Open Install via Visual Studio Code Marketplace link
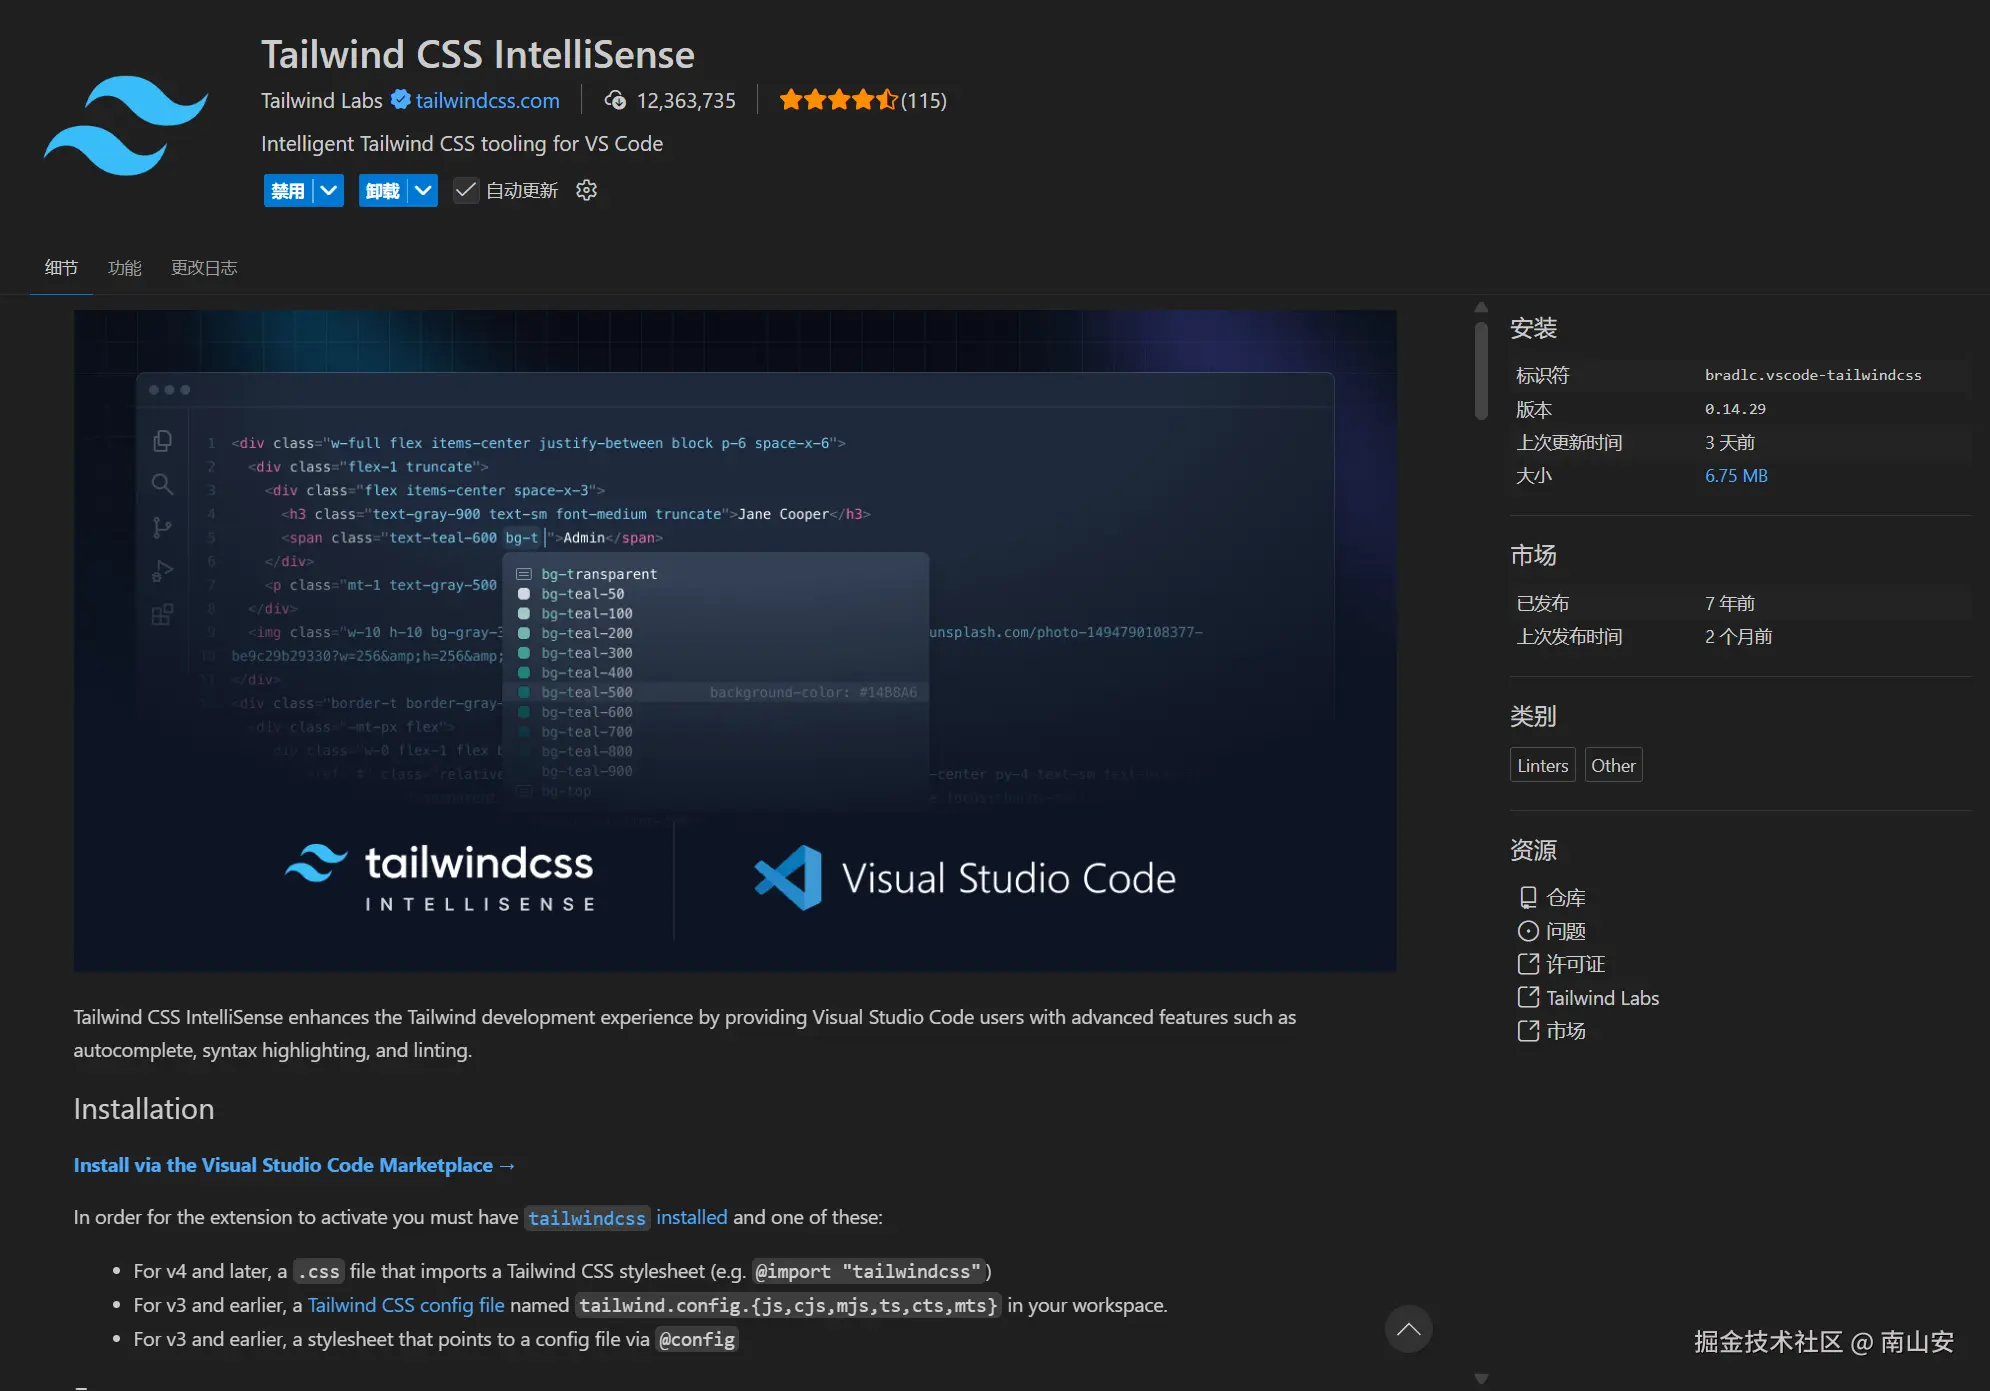Image resolution: width=1990 pixels, height=1391 pixels. (x=293, y=1165)
